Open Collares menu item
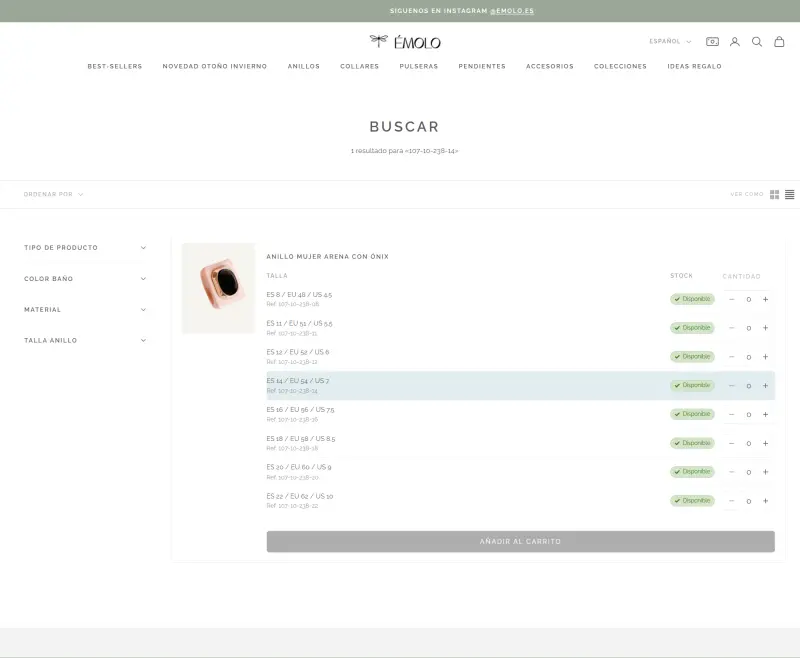800x658 pixels. pos(360,66)
